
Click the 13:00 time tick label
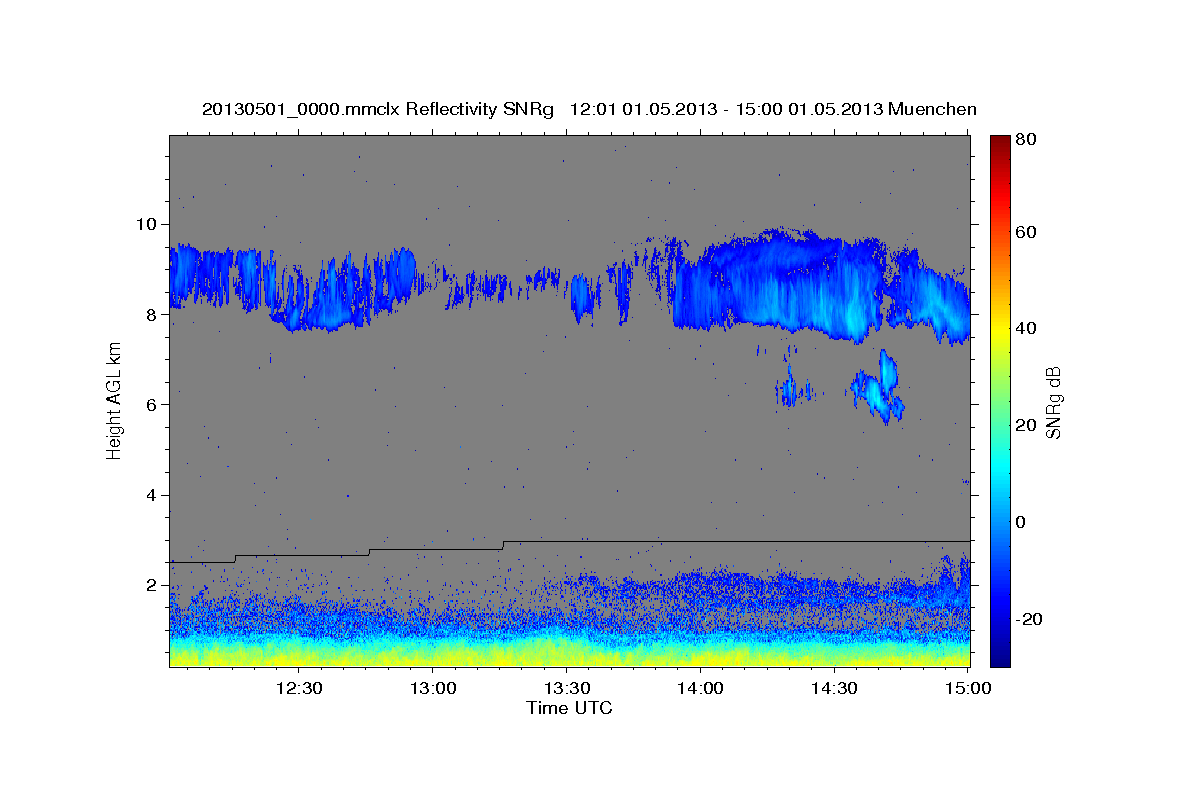(x=432, y=688)
